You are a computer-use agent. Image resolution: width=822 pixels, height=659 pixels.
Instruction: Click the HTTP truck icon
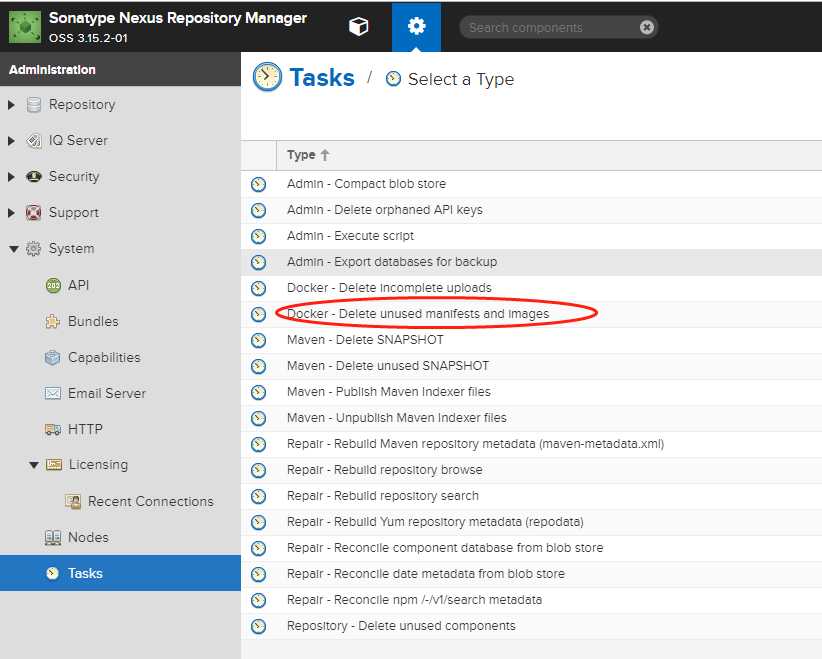pyautogui.click(x=53, y=429)
